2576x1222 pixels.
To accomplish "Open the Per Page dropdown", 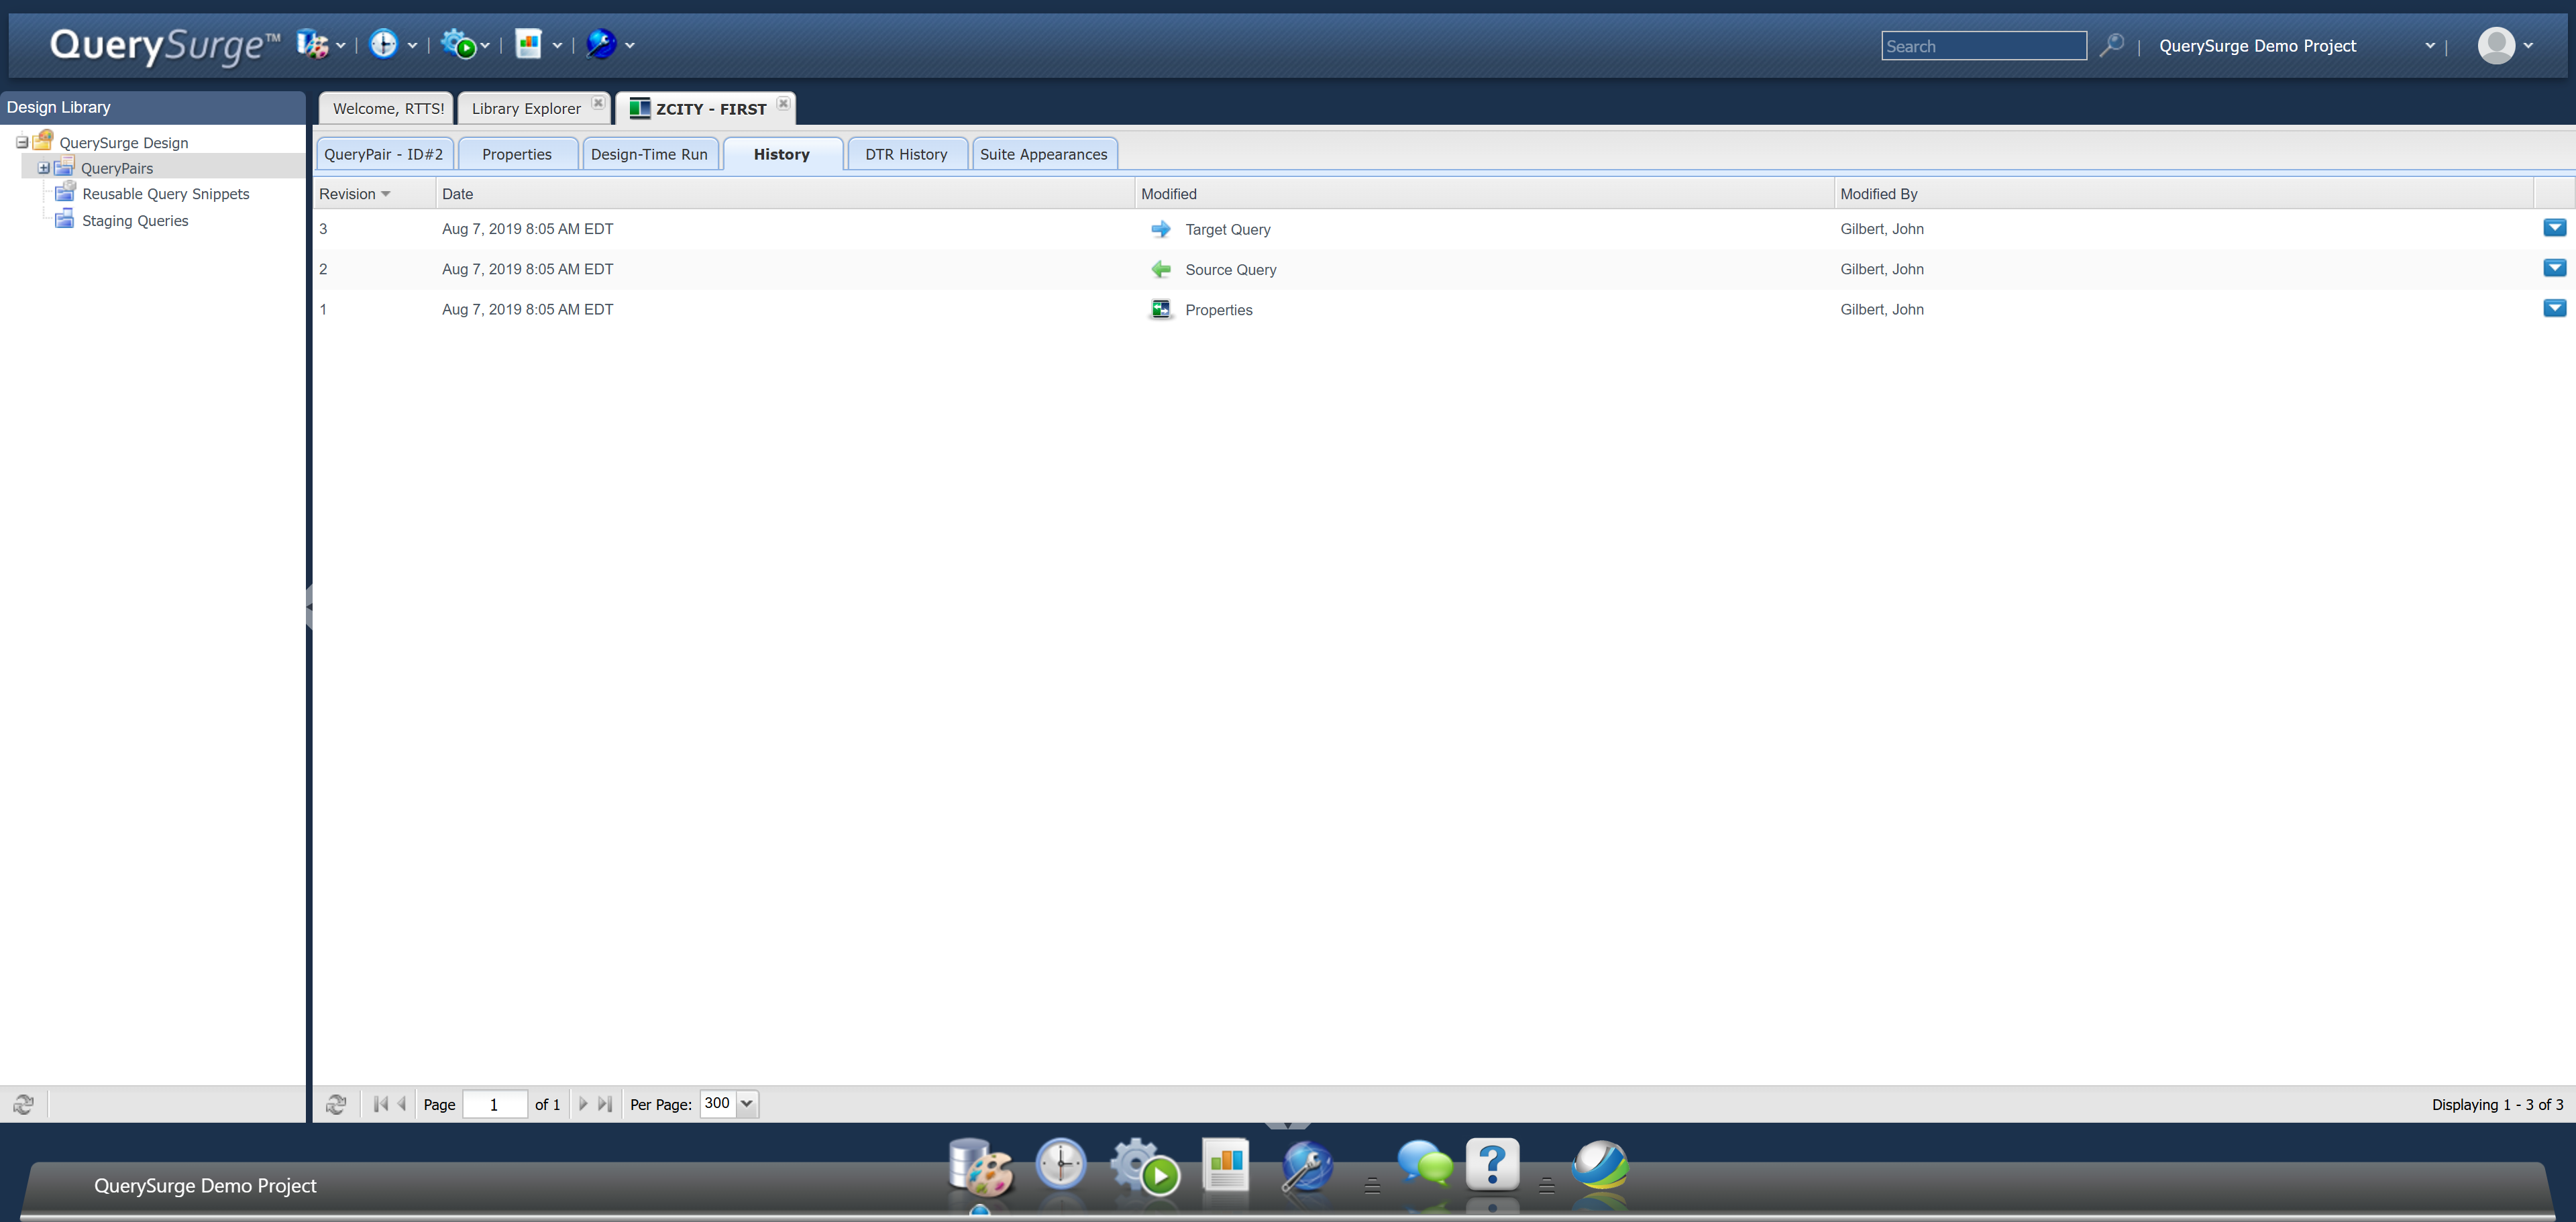I will [x=747, y=1103].
